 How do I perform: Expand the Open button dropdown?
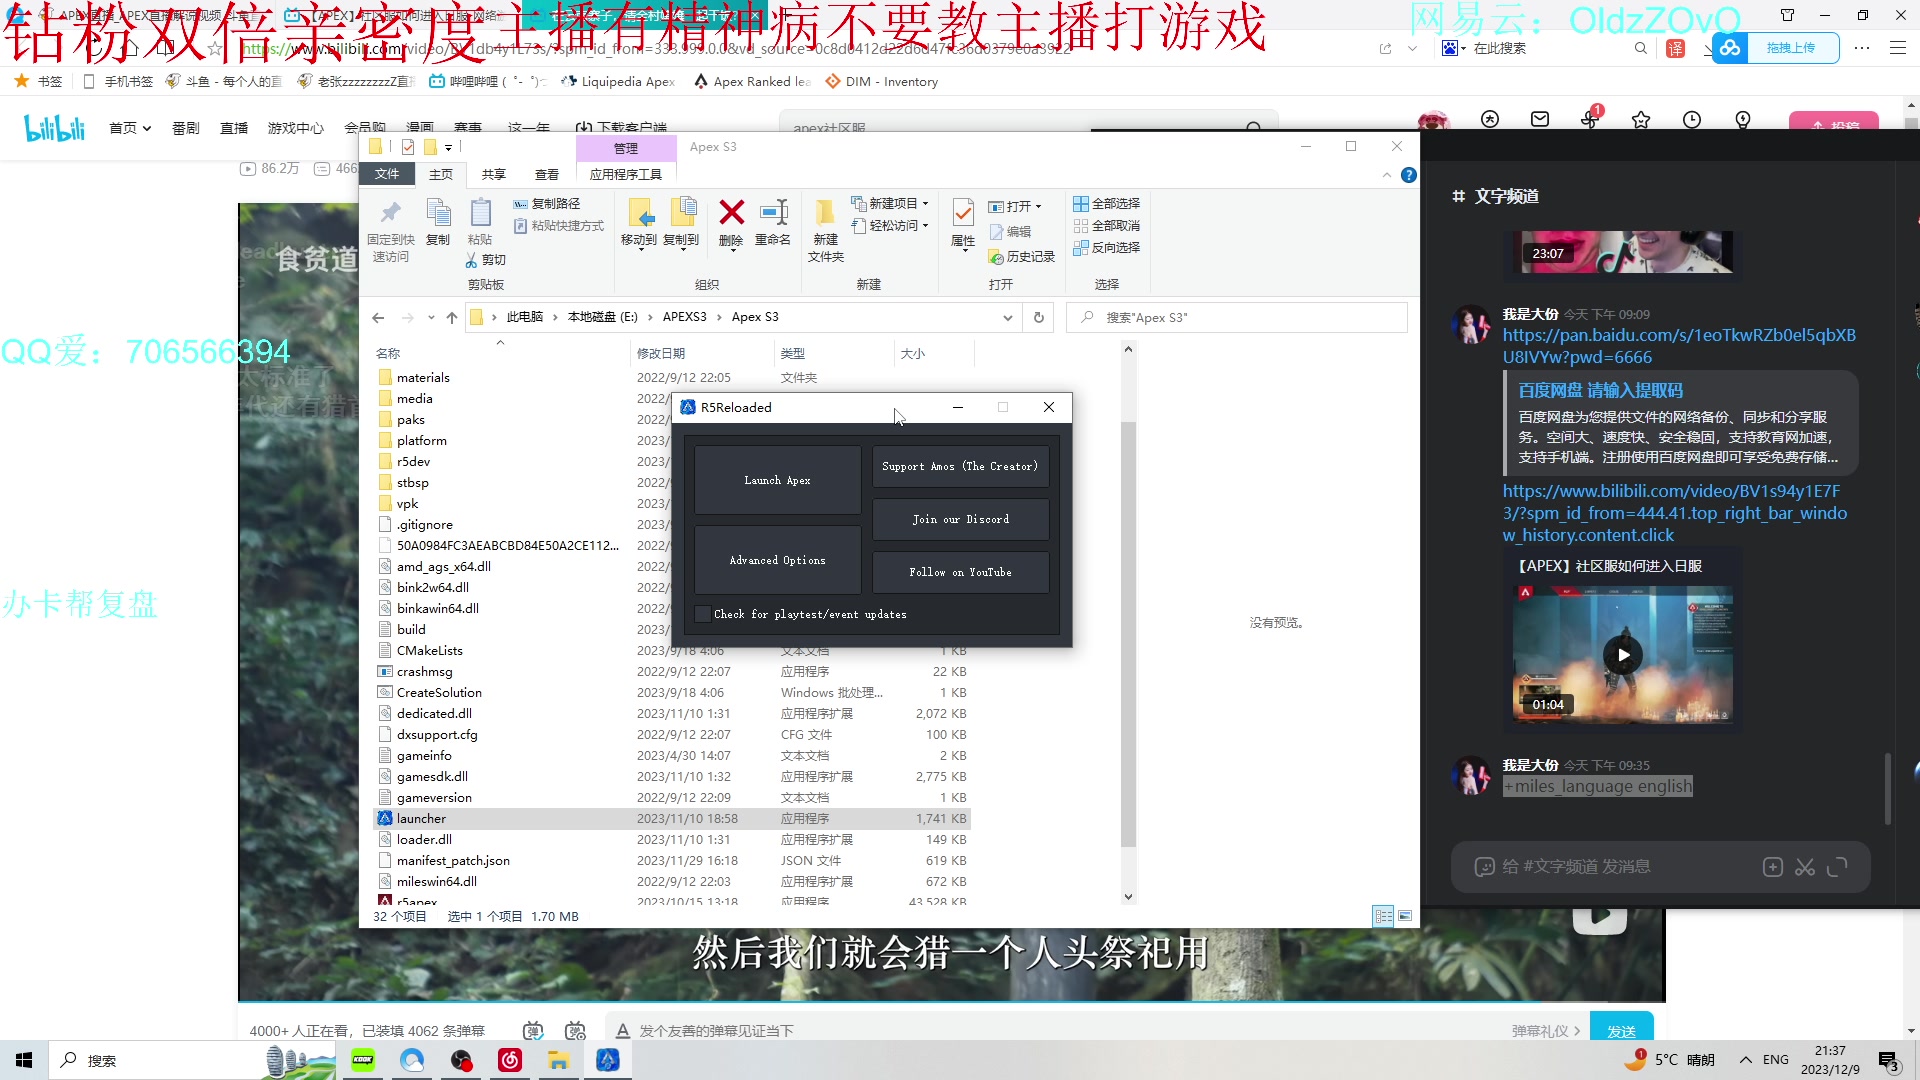point(1038,207)
